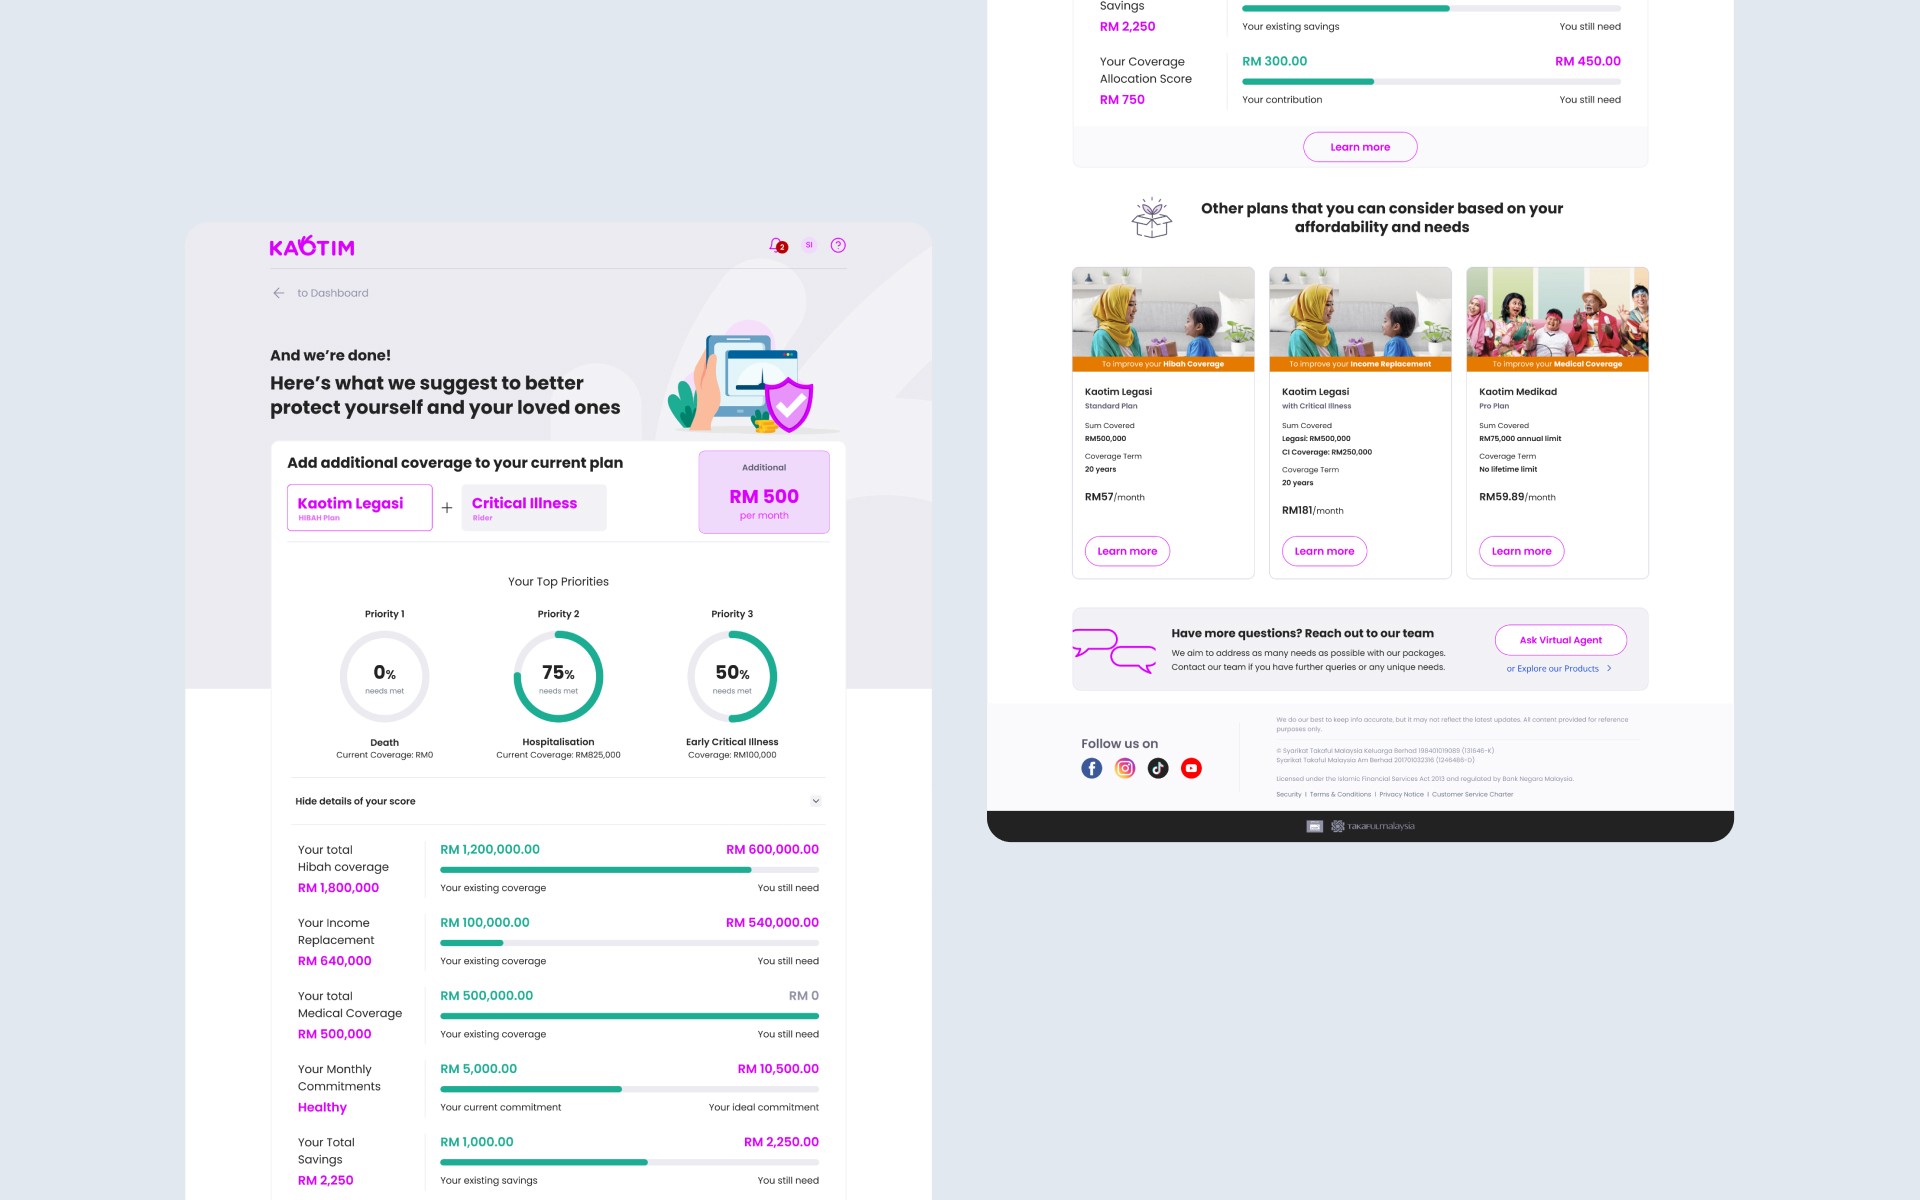1920x1200 pixels.
Task: Open the Facebook social icon
Action: pyautogui.click(x=1091, y=768)
